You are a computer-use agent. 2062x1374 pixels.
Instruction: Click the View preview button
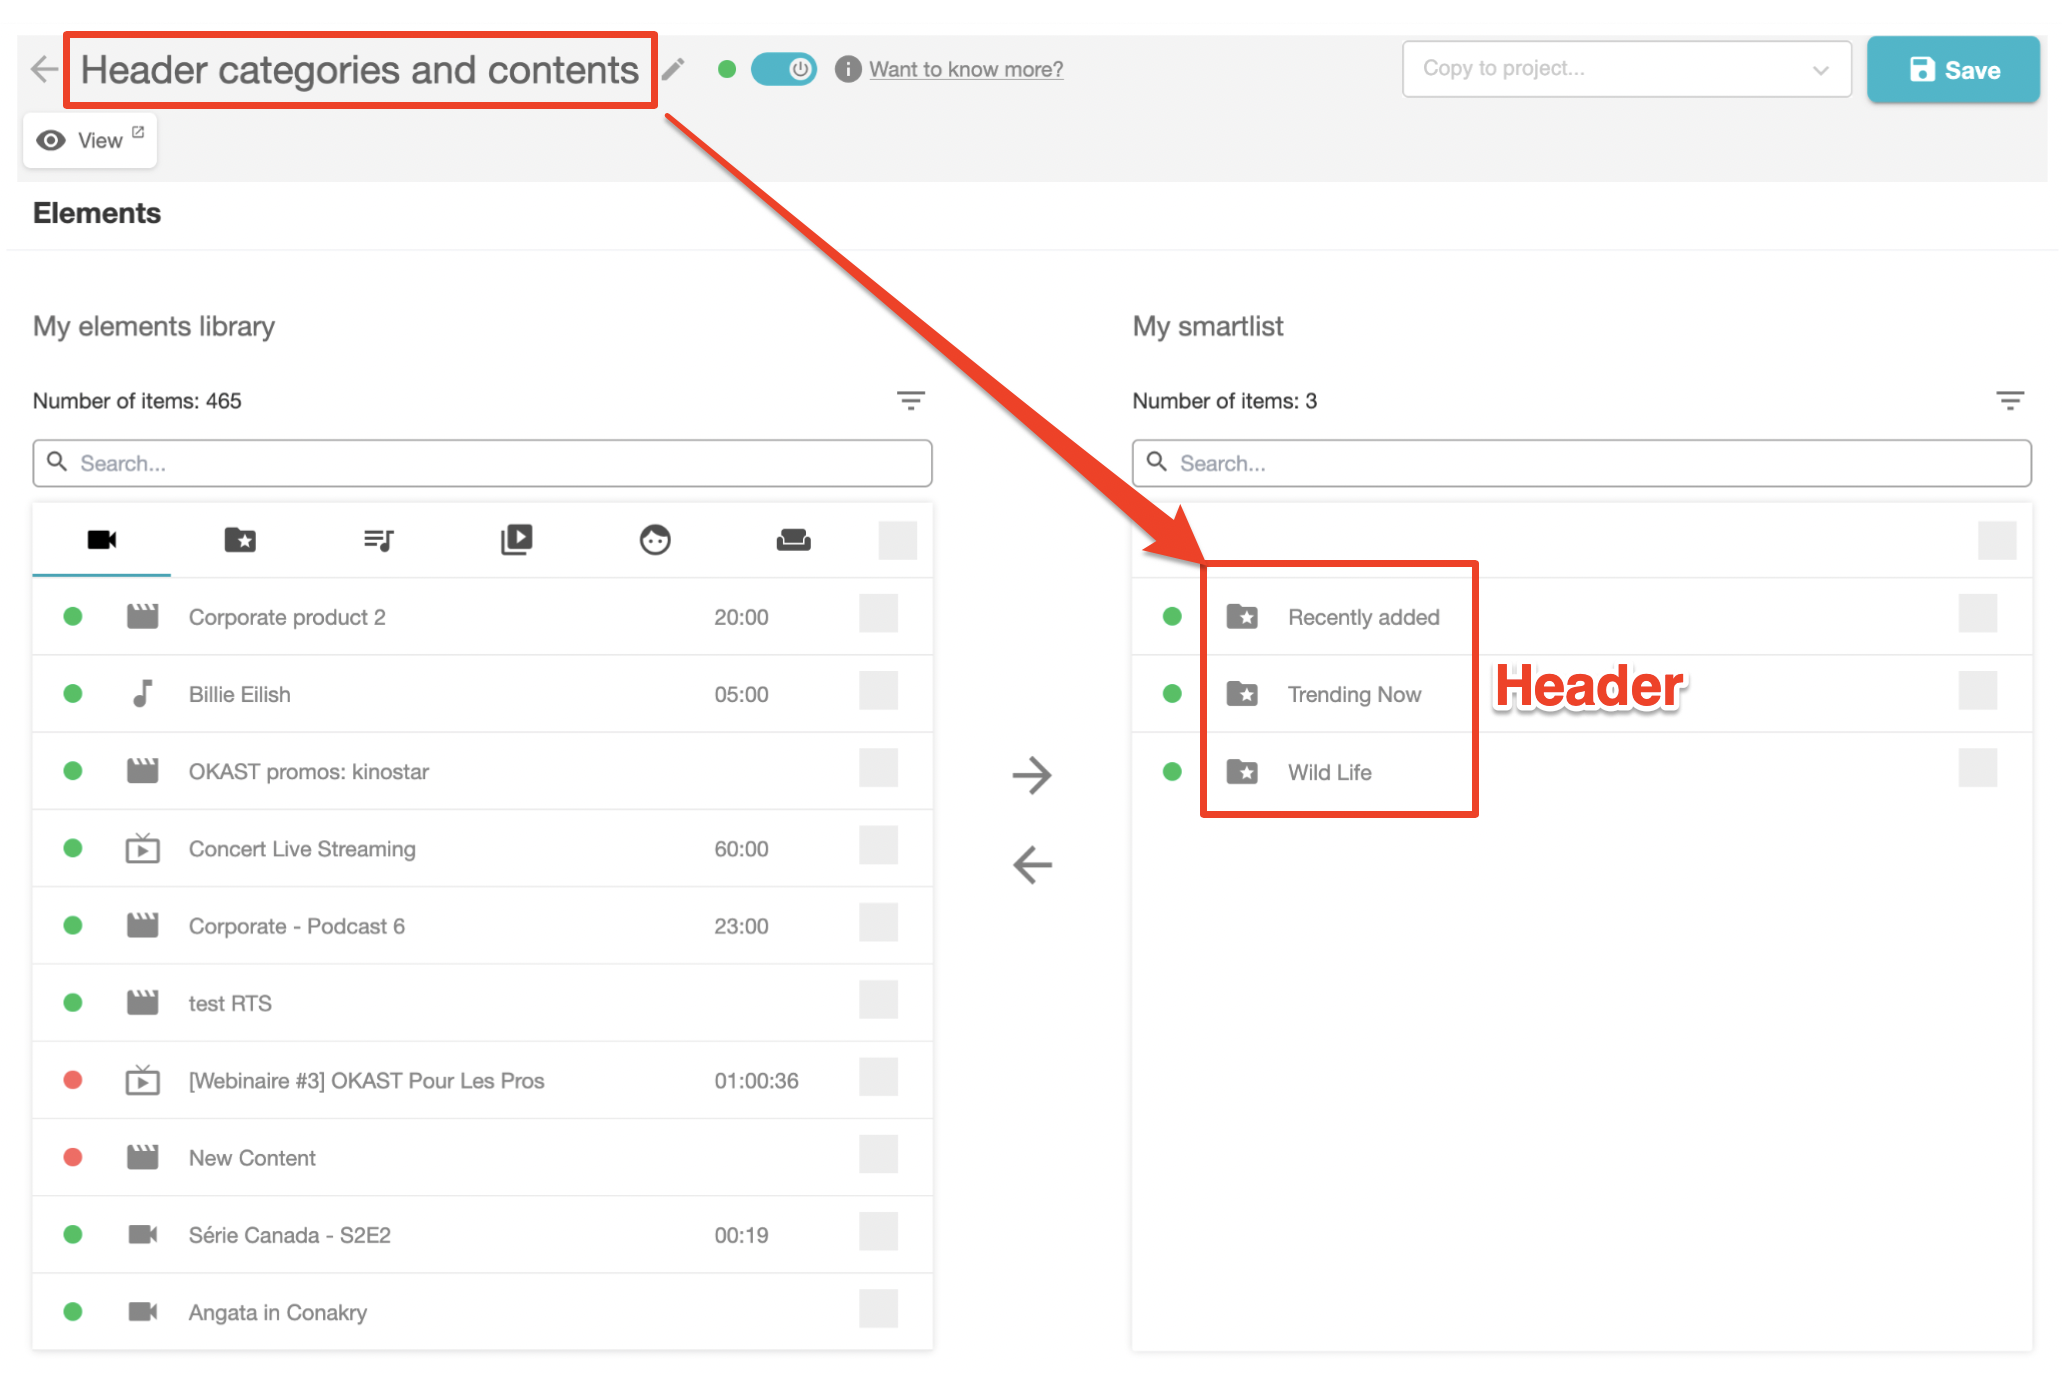click(90, 140)
